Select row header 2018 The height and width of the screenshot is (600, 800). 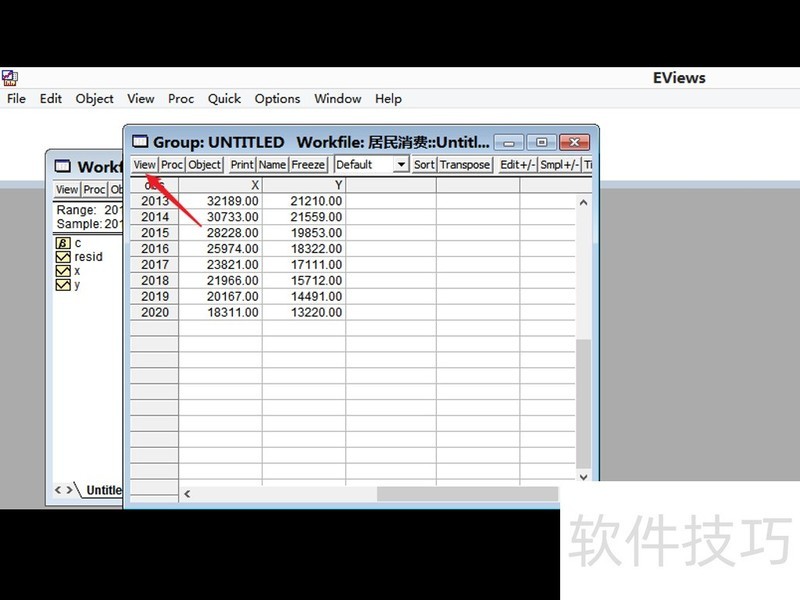(x=155, y=280)
